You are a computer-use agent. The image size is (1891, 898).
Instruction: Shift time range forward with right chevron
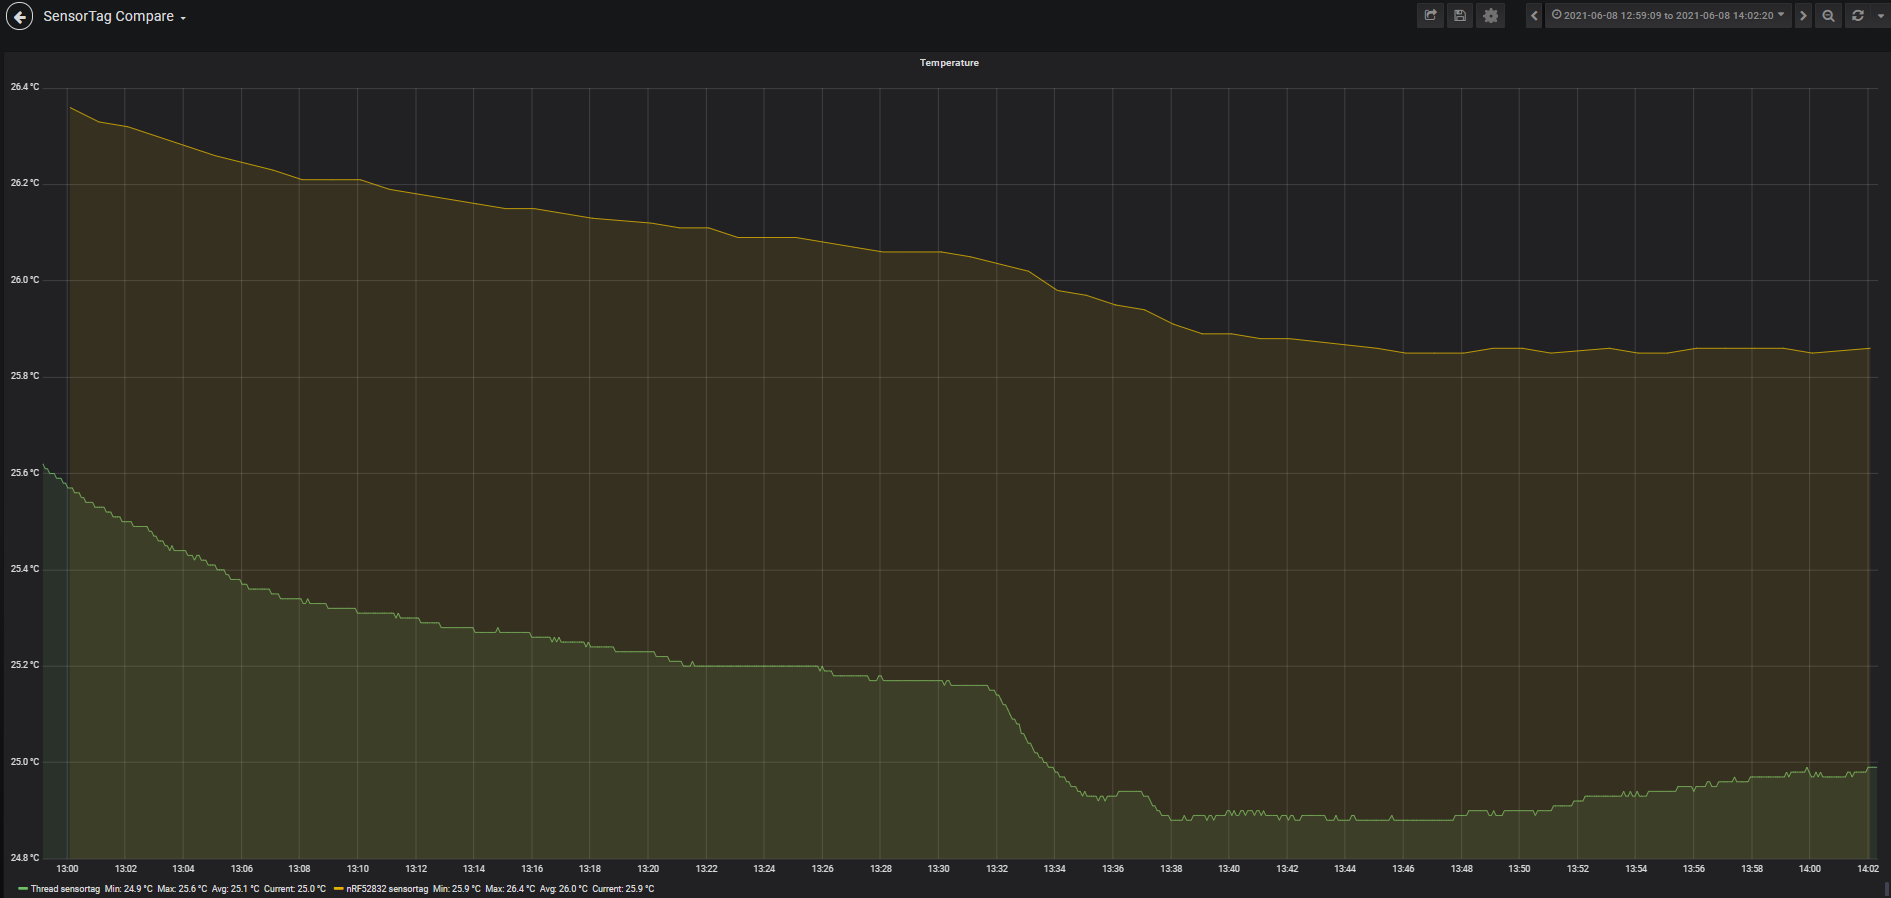(x=1803, y=16)
